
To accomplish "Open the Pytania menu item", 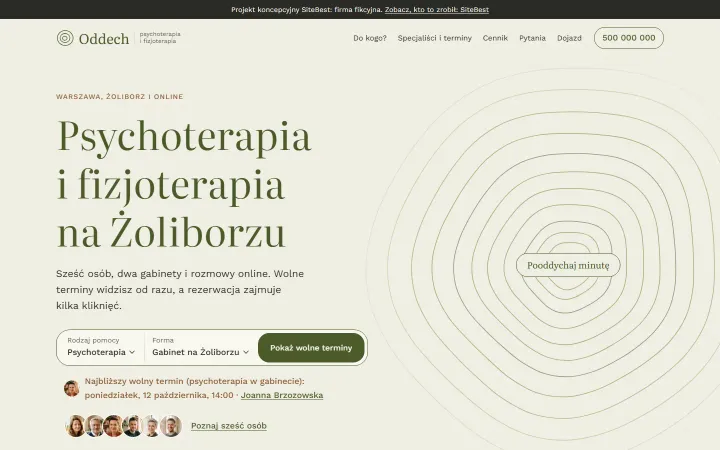I will [532, 38].
